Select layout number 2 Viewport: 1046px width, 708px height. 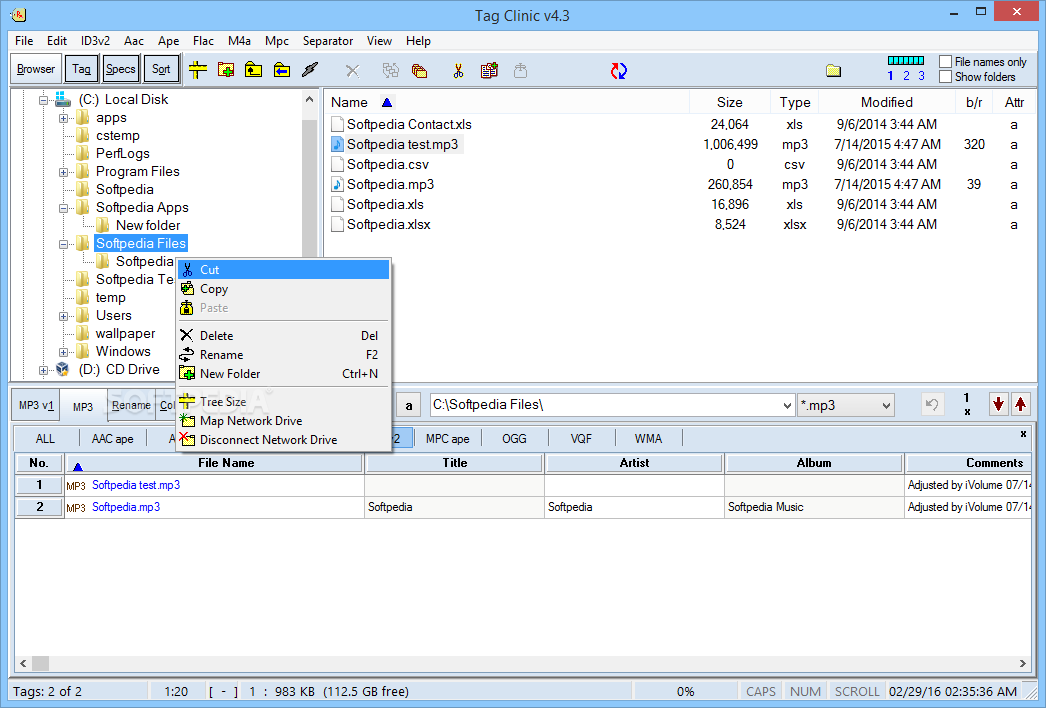click(906, 76)
